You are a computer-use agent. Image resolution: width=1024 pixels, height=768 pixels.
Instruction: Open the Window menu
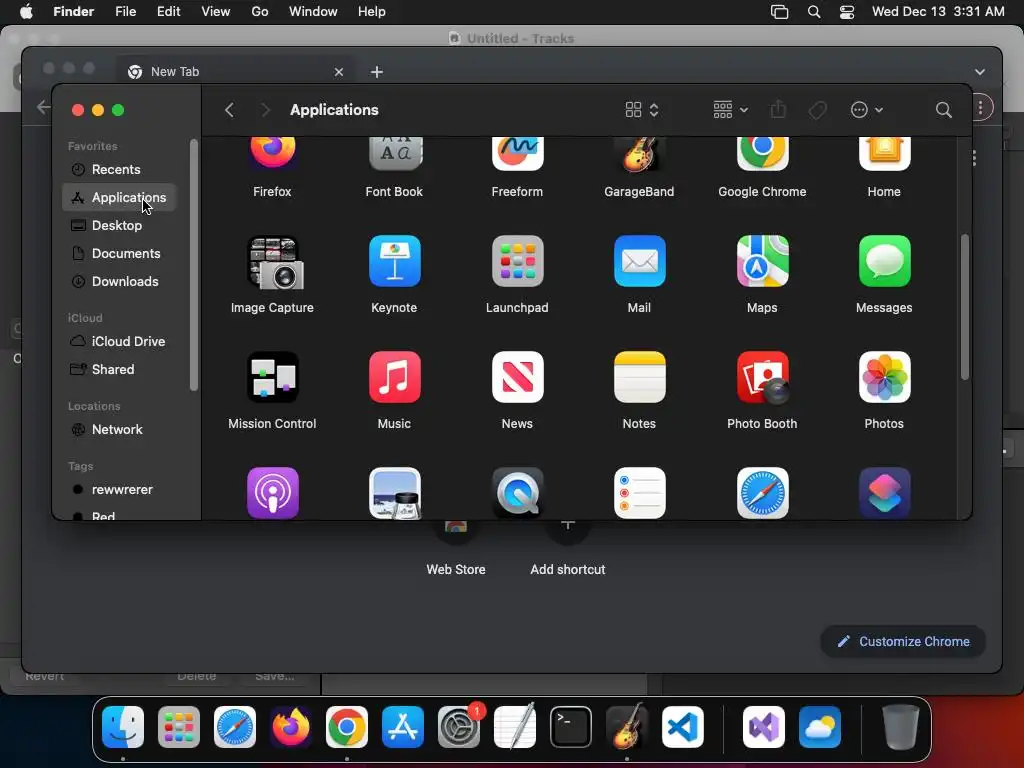(313, 12)
